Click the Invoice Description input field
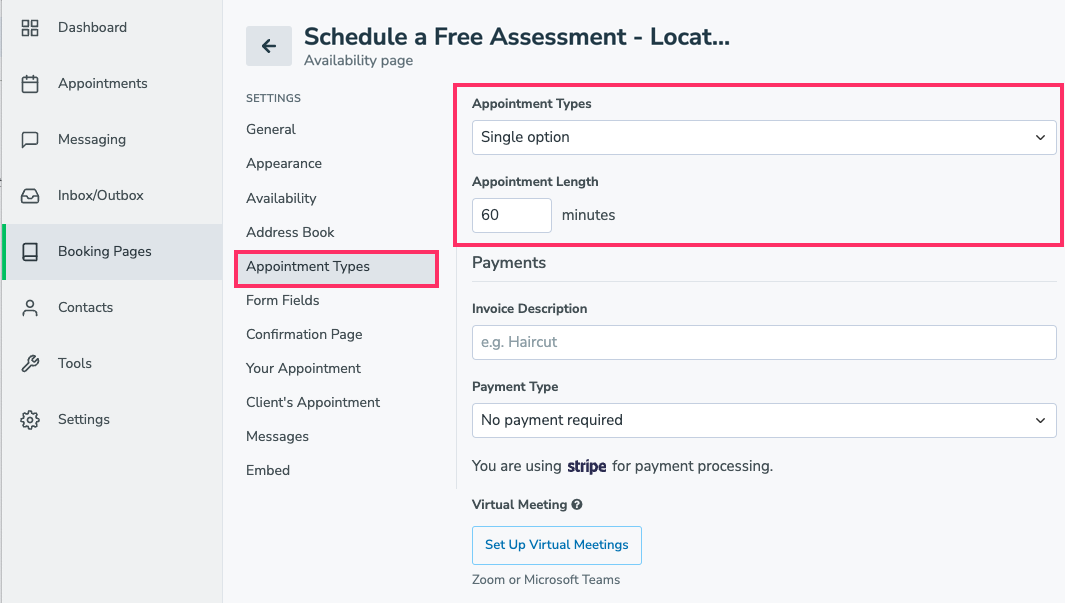 point(764,342)
